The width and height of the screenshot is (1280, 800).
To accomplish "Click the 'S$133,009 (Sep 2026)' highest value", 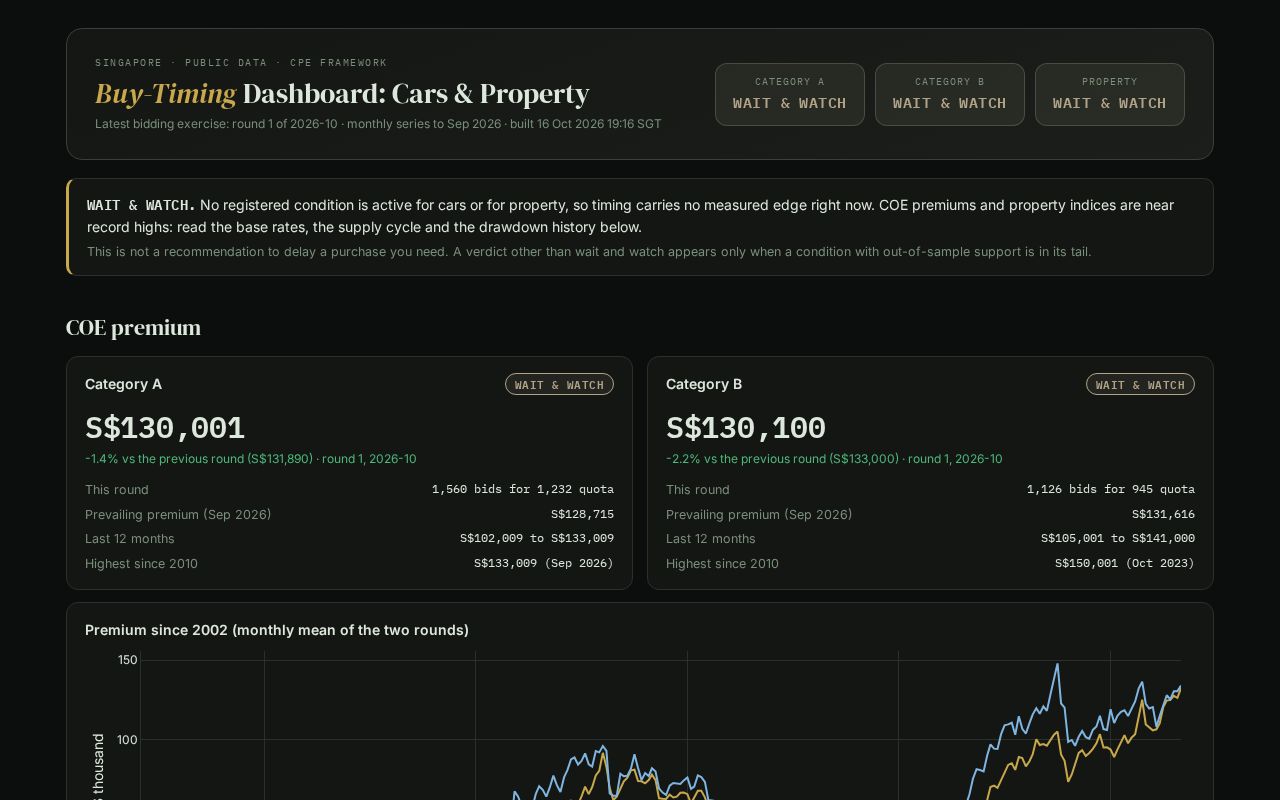I will point(544,563).
